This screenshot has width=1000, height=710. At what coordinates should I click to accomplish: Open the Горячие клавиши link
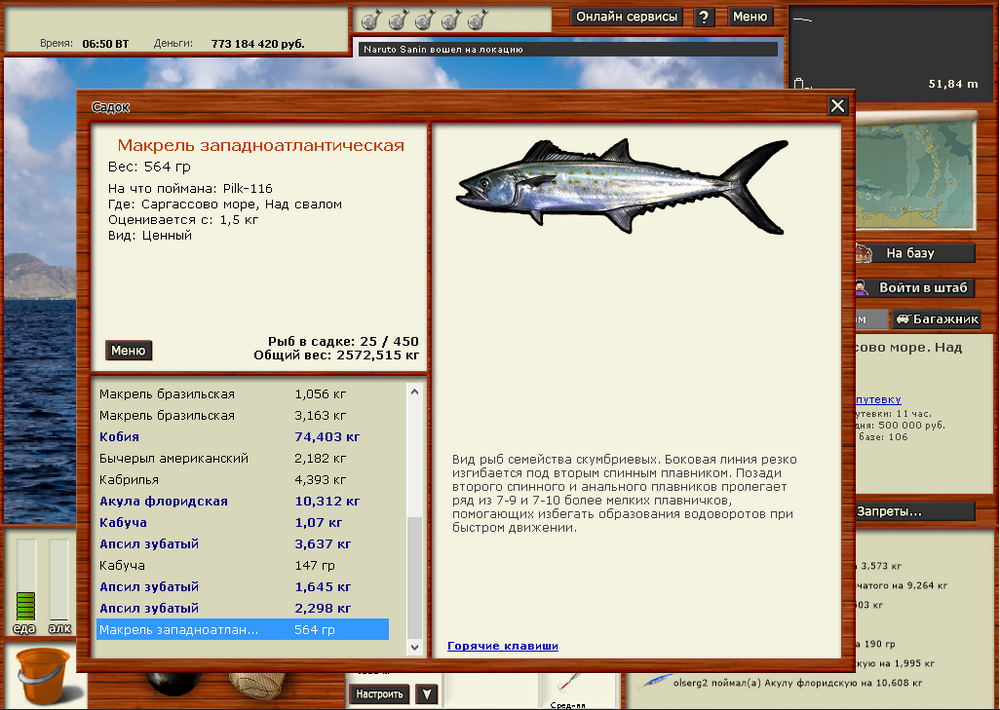coord(502,646)
